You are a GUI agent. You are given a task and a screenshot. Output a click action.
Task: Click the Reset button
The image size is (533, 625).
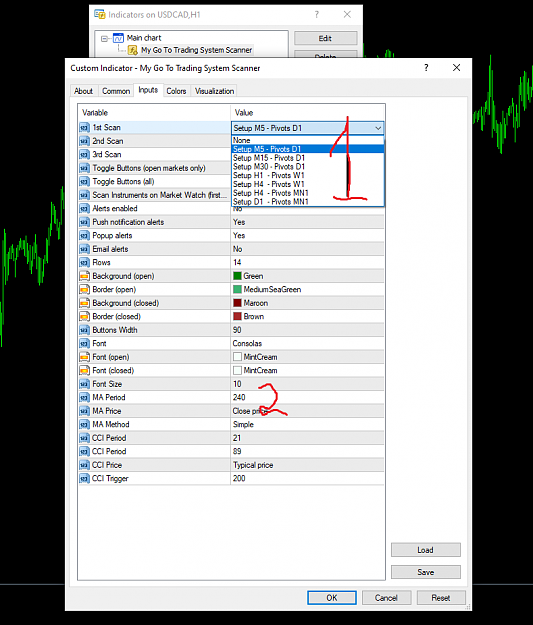441,598
